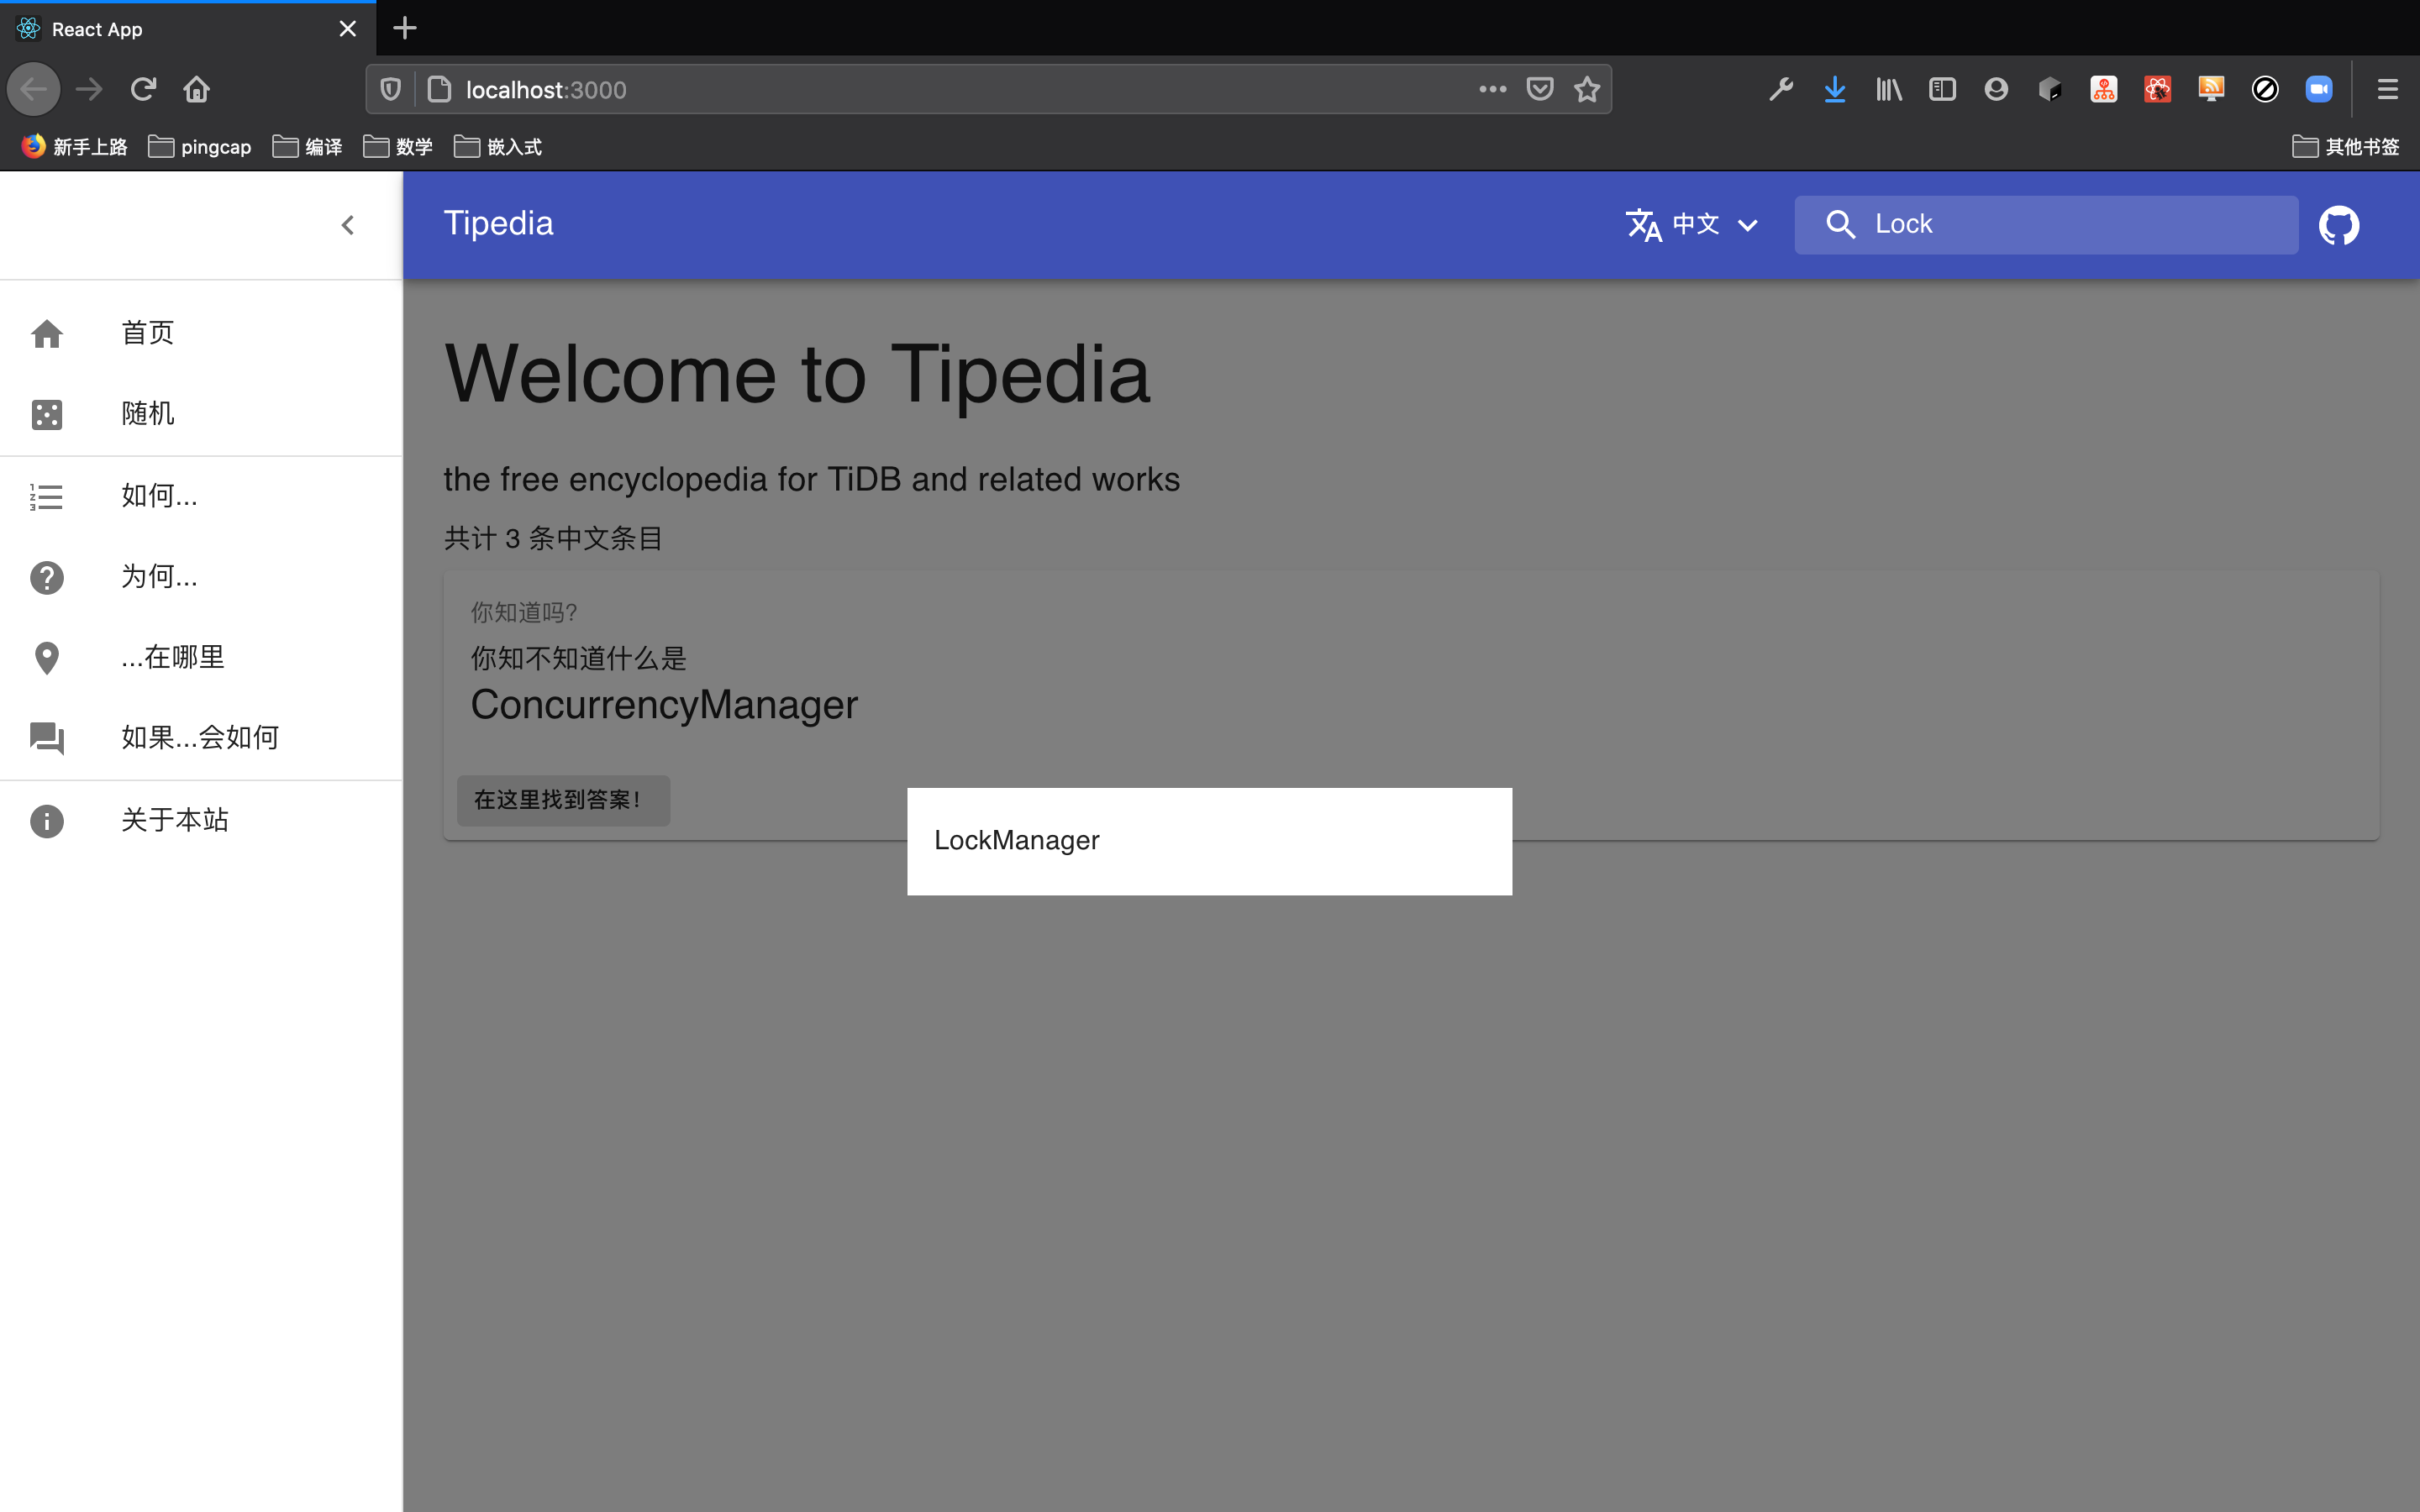Click the ConcurrencyManager card title
Viewport: 2420px width, 1512px height.
664,705
